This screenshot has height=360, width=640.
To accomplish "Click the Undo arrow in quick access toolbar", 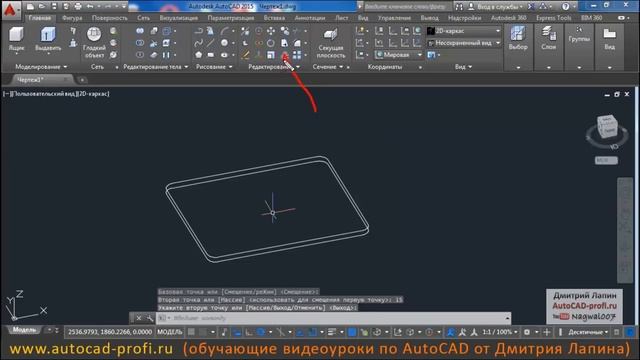I will click(x=90, y=7).
